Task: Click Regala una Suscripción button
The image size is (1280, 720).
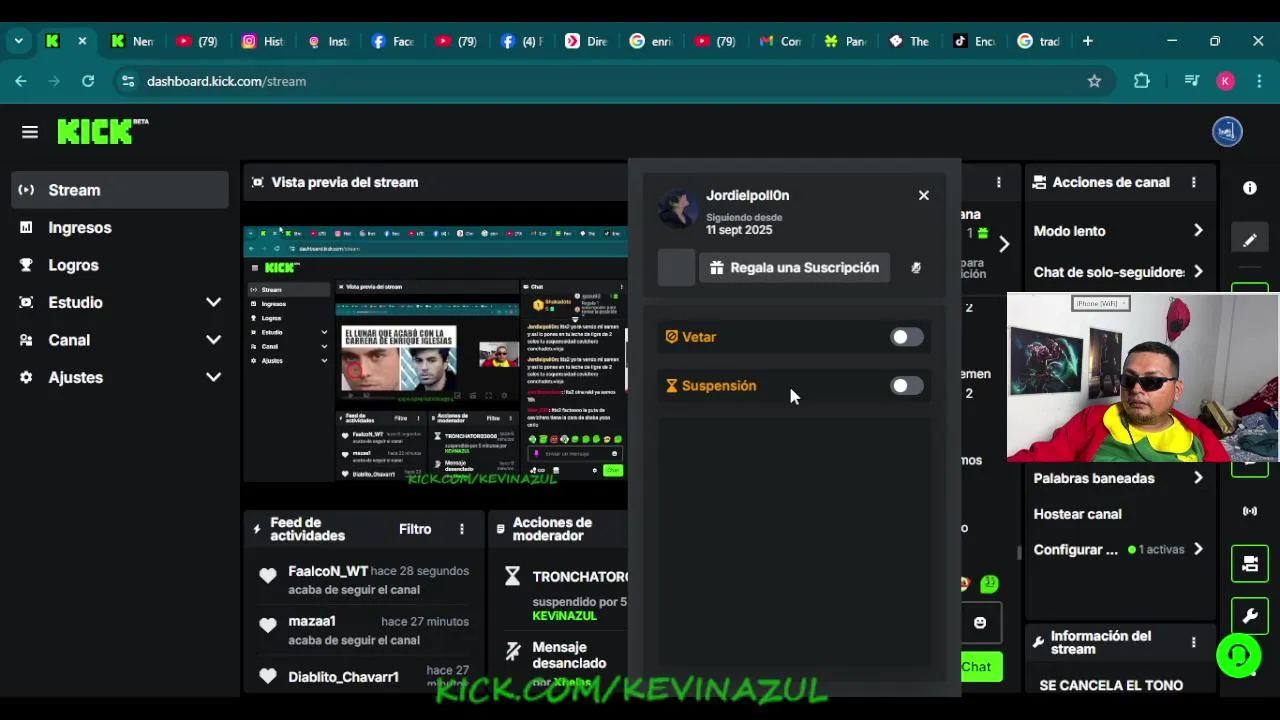Action: click(x=794, y=268)
